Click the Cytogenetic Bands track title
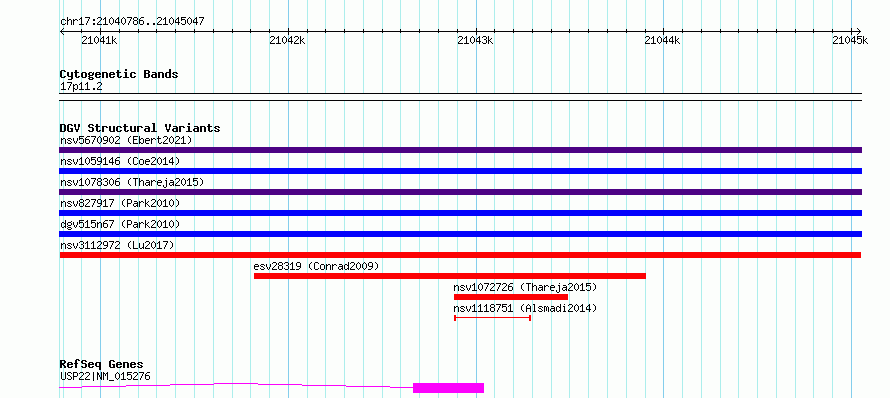This screenshot has width=890, height=398. tap(119, 74)
